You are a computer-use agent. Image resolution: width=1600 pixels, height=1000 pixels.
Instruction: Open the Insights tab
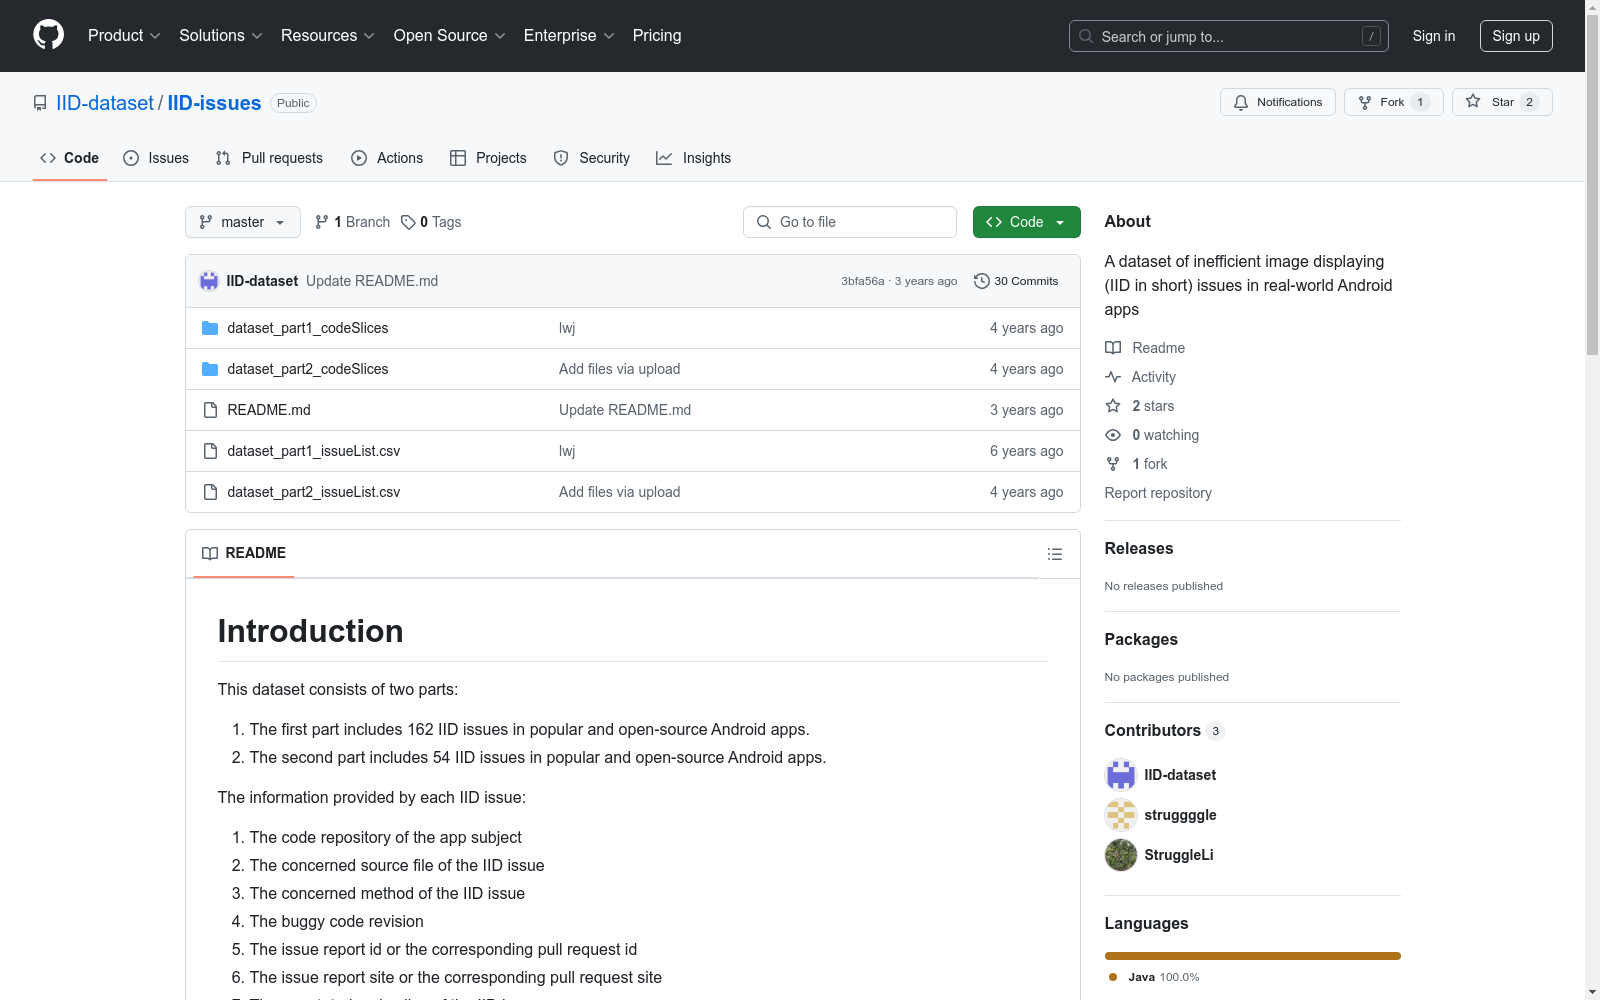(x=693, y=158)
